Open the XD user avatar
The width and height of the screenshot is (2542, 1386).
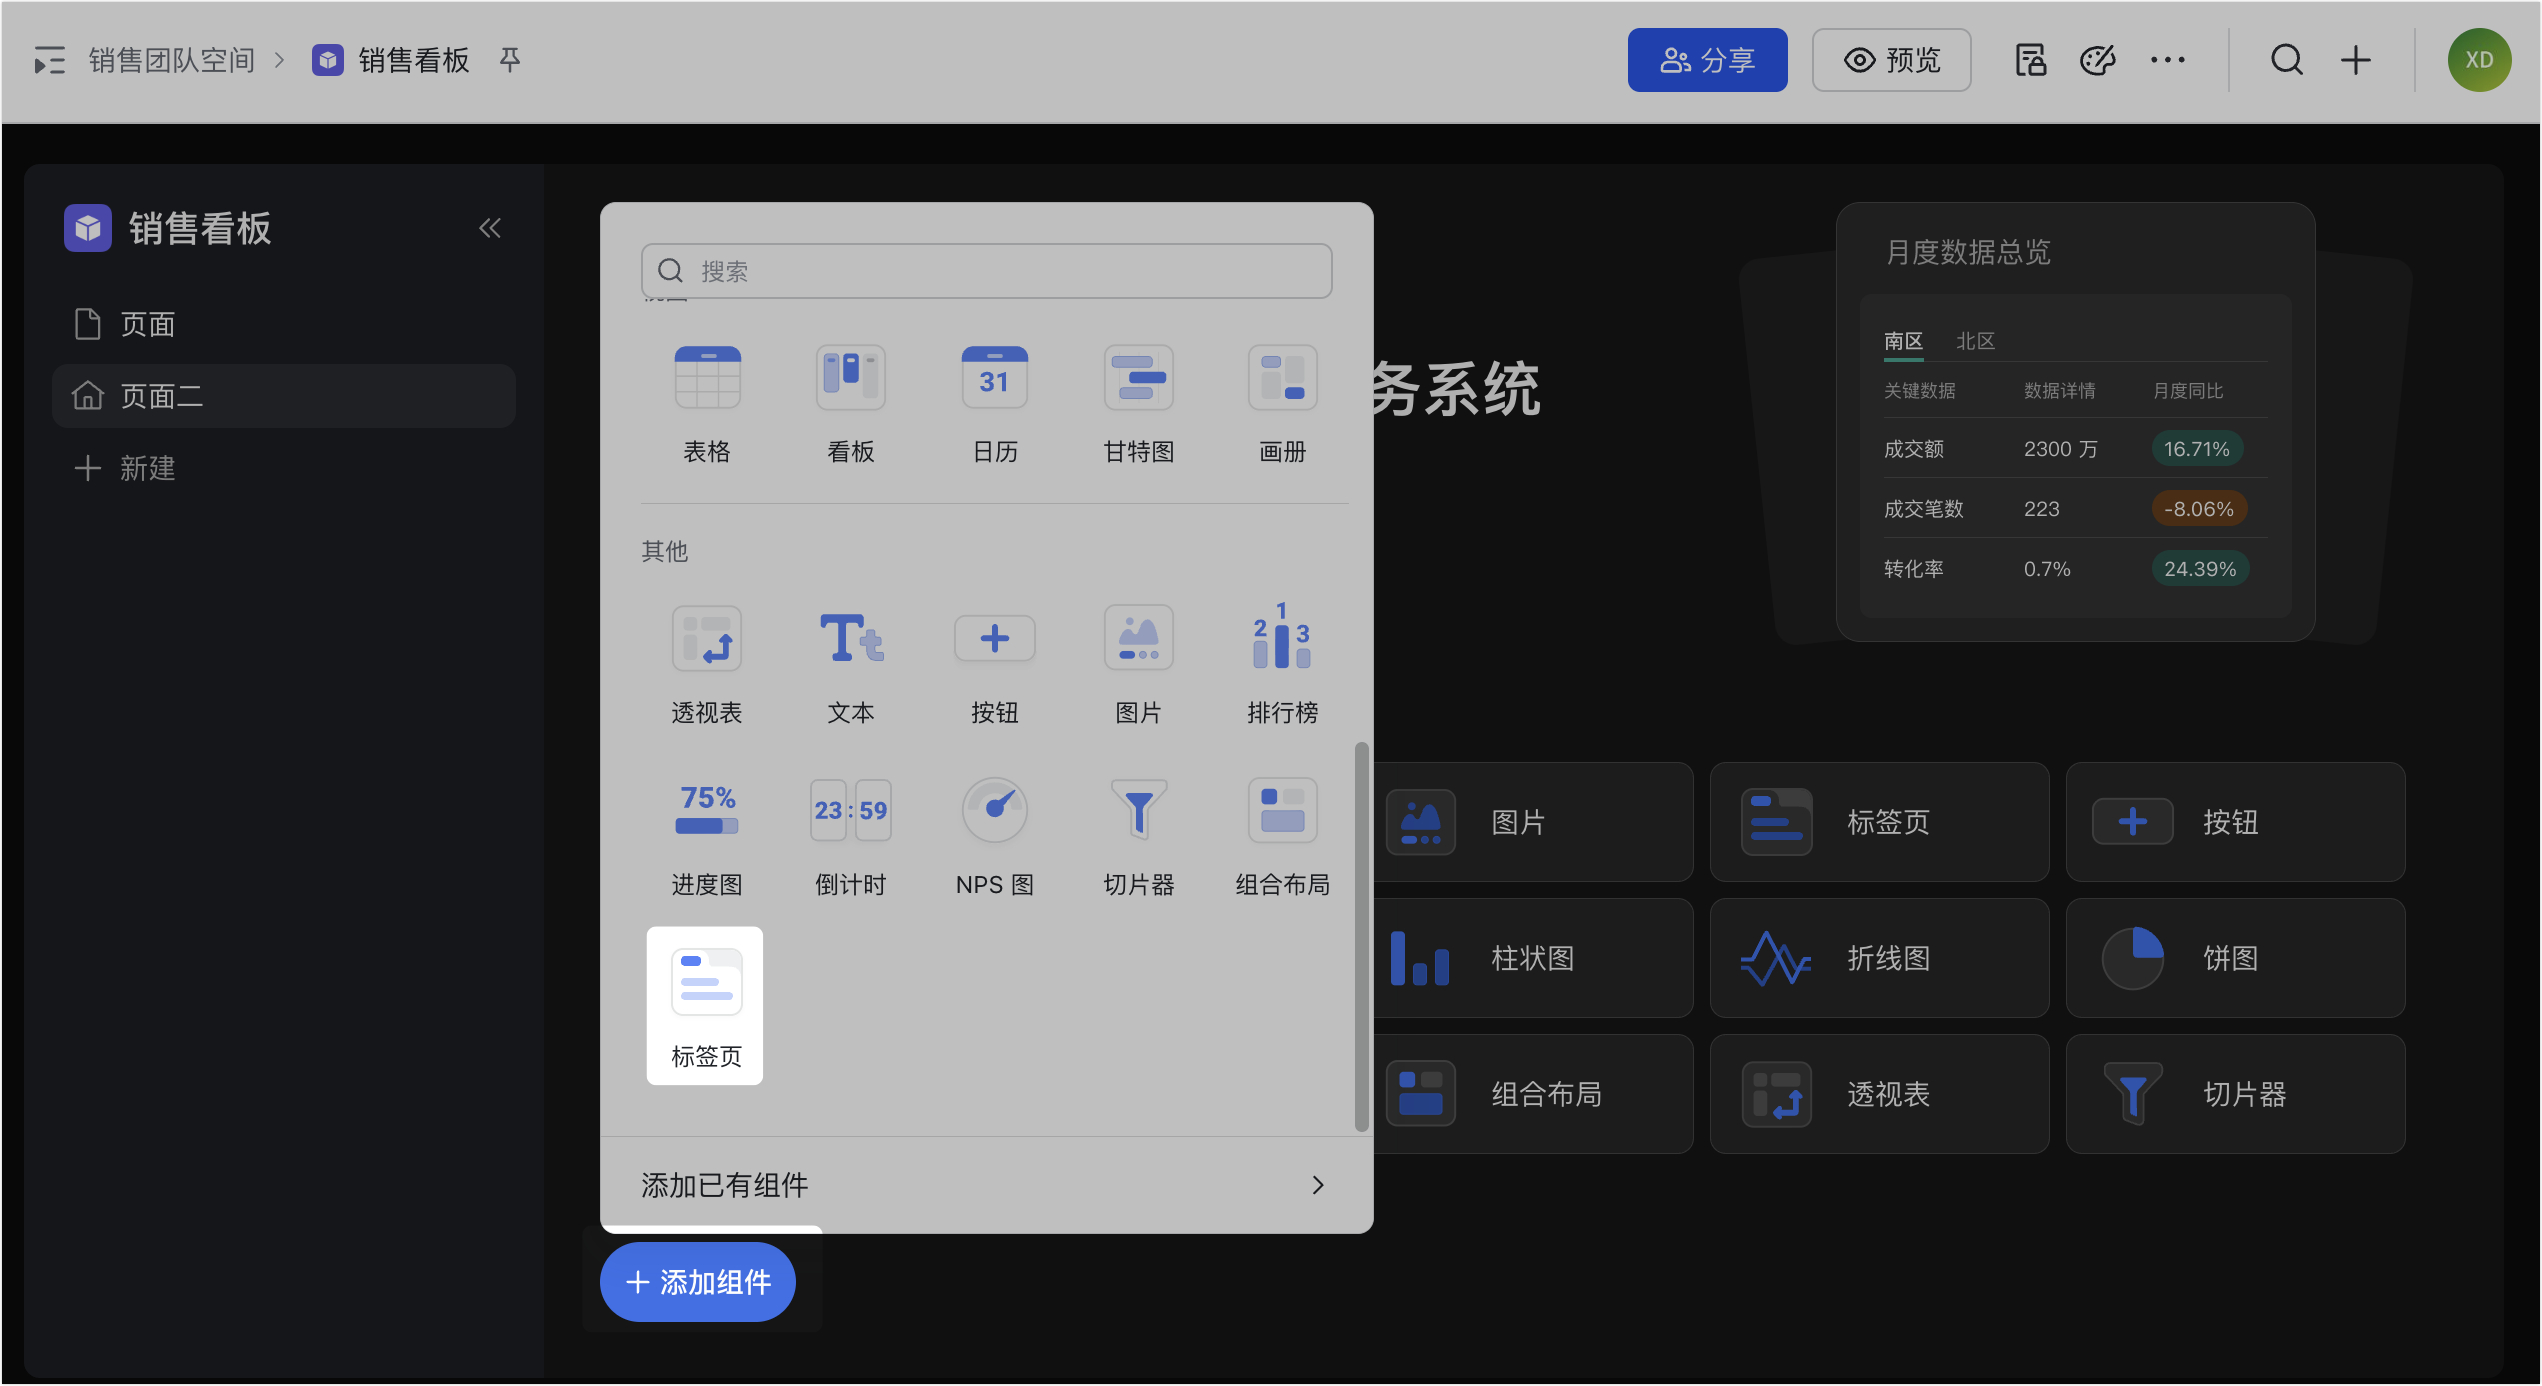(x=2479, y=60)
